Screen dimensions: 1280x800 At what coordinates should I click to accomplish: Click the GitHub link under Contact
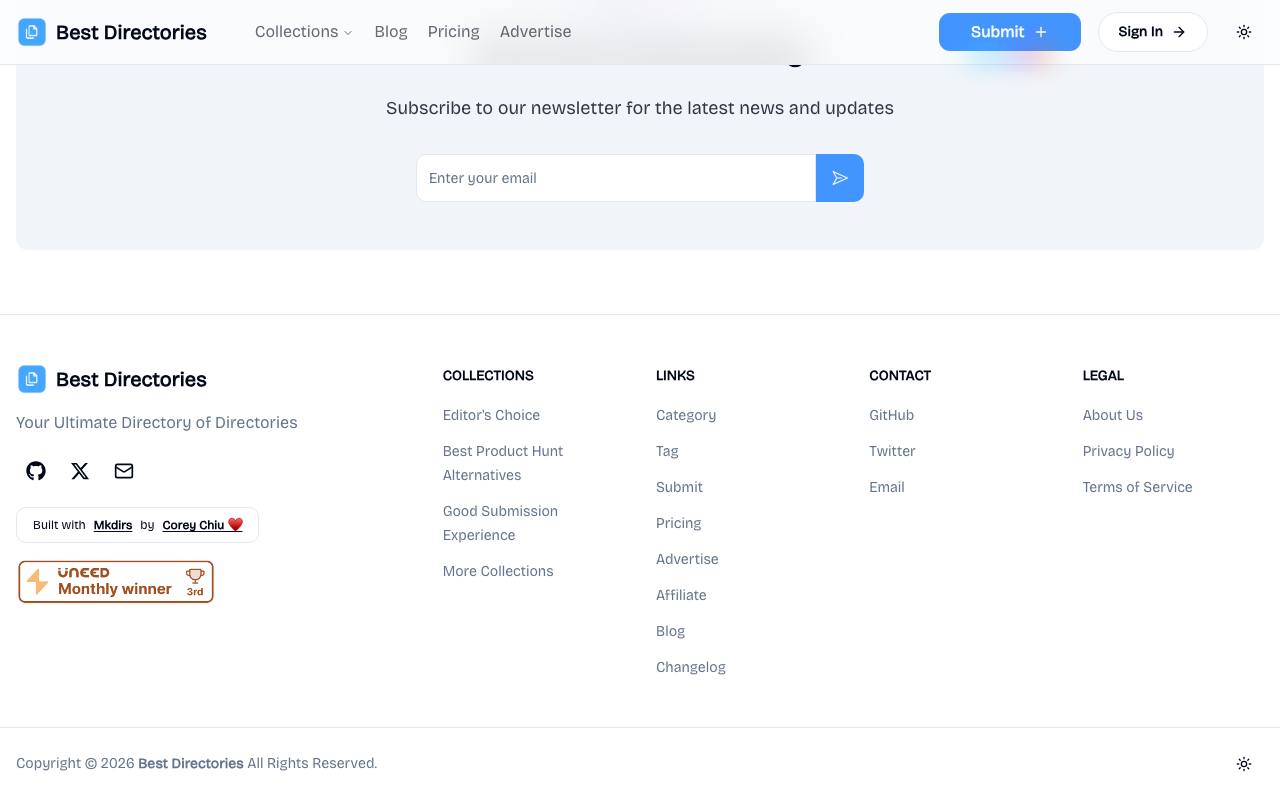coord(891,415)
